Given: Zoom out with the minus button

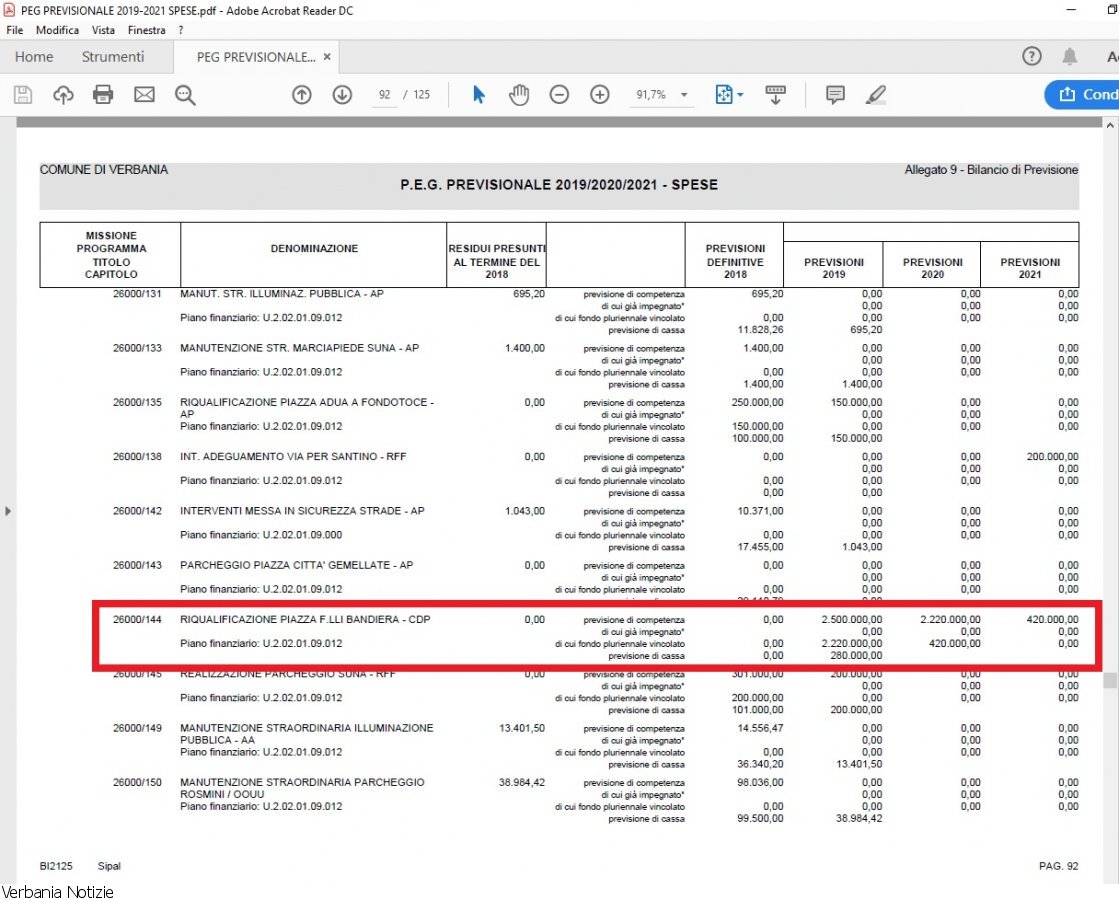Looking at the screenshot, I should (559, 95).
